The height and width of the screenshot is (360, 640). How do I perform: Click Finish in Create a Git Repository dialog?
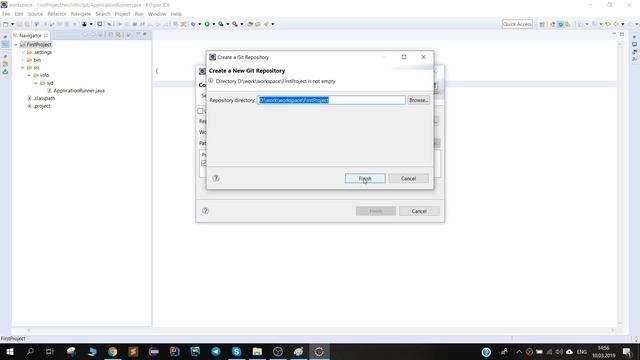[365, 178]
